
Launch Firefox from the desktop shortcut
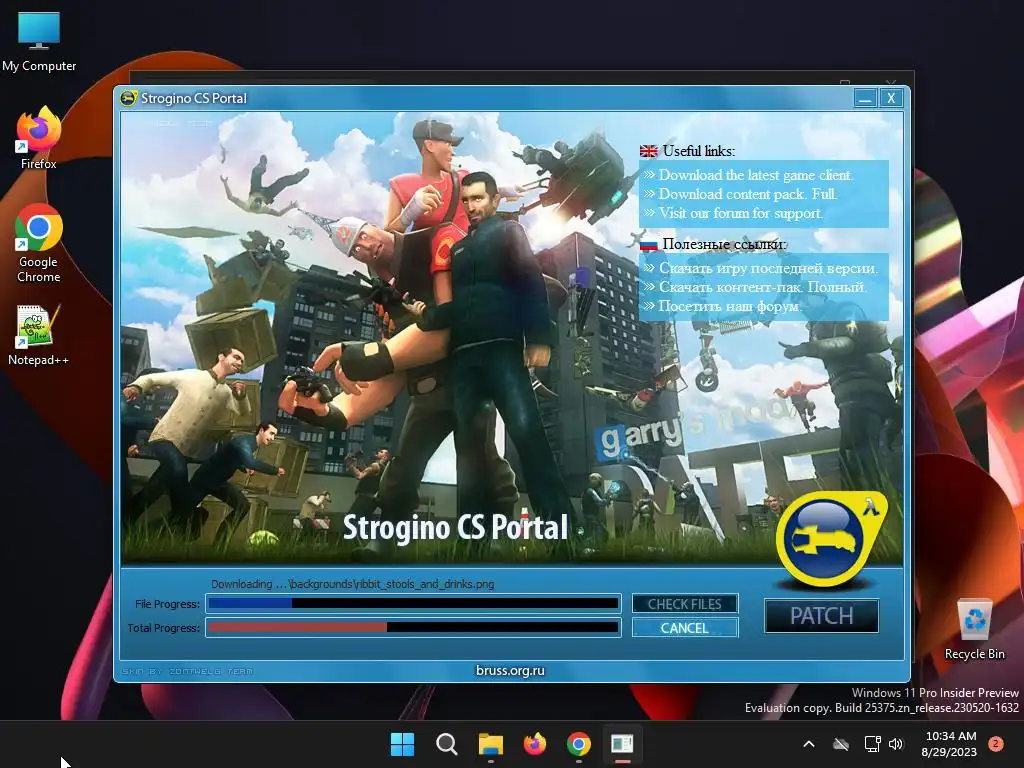click(39, 138)
